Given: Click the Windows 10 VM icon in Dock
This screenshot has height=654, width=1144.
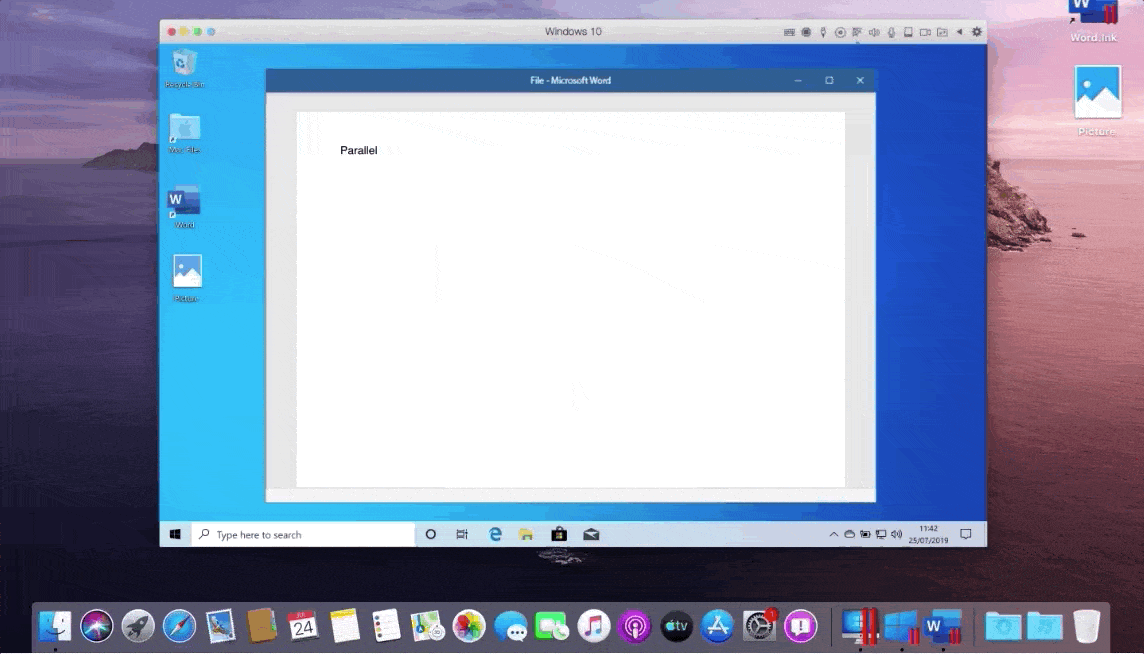Looking at the screenshot, I should click(x=902, y=626).
